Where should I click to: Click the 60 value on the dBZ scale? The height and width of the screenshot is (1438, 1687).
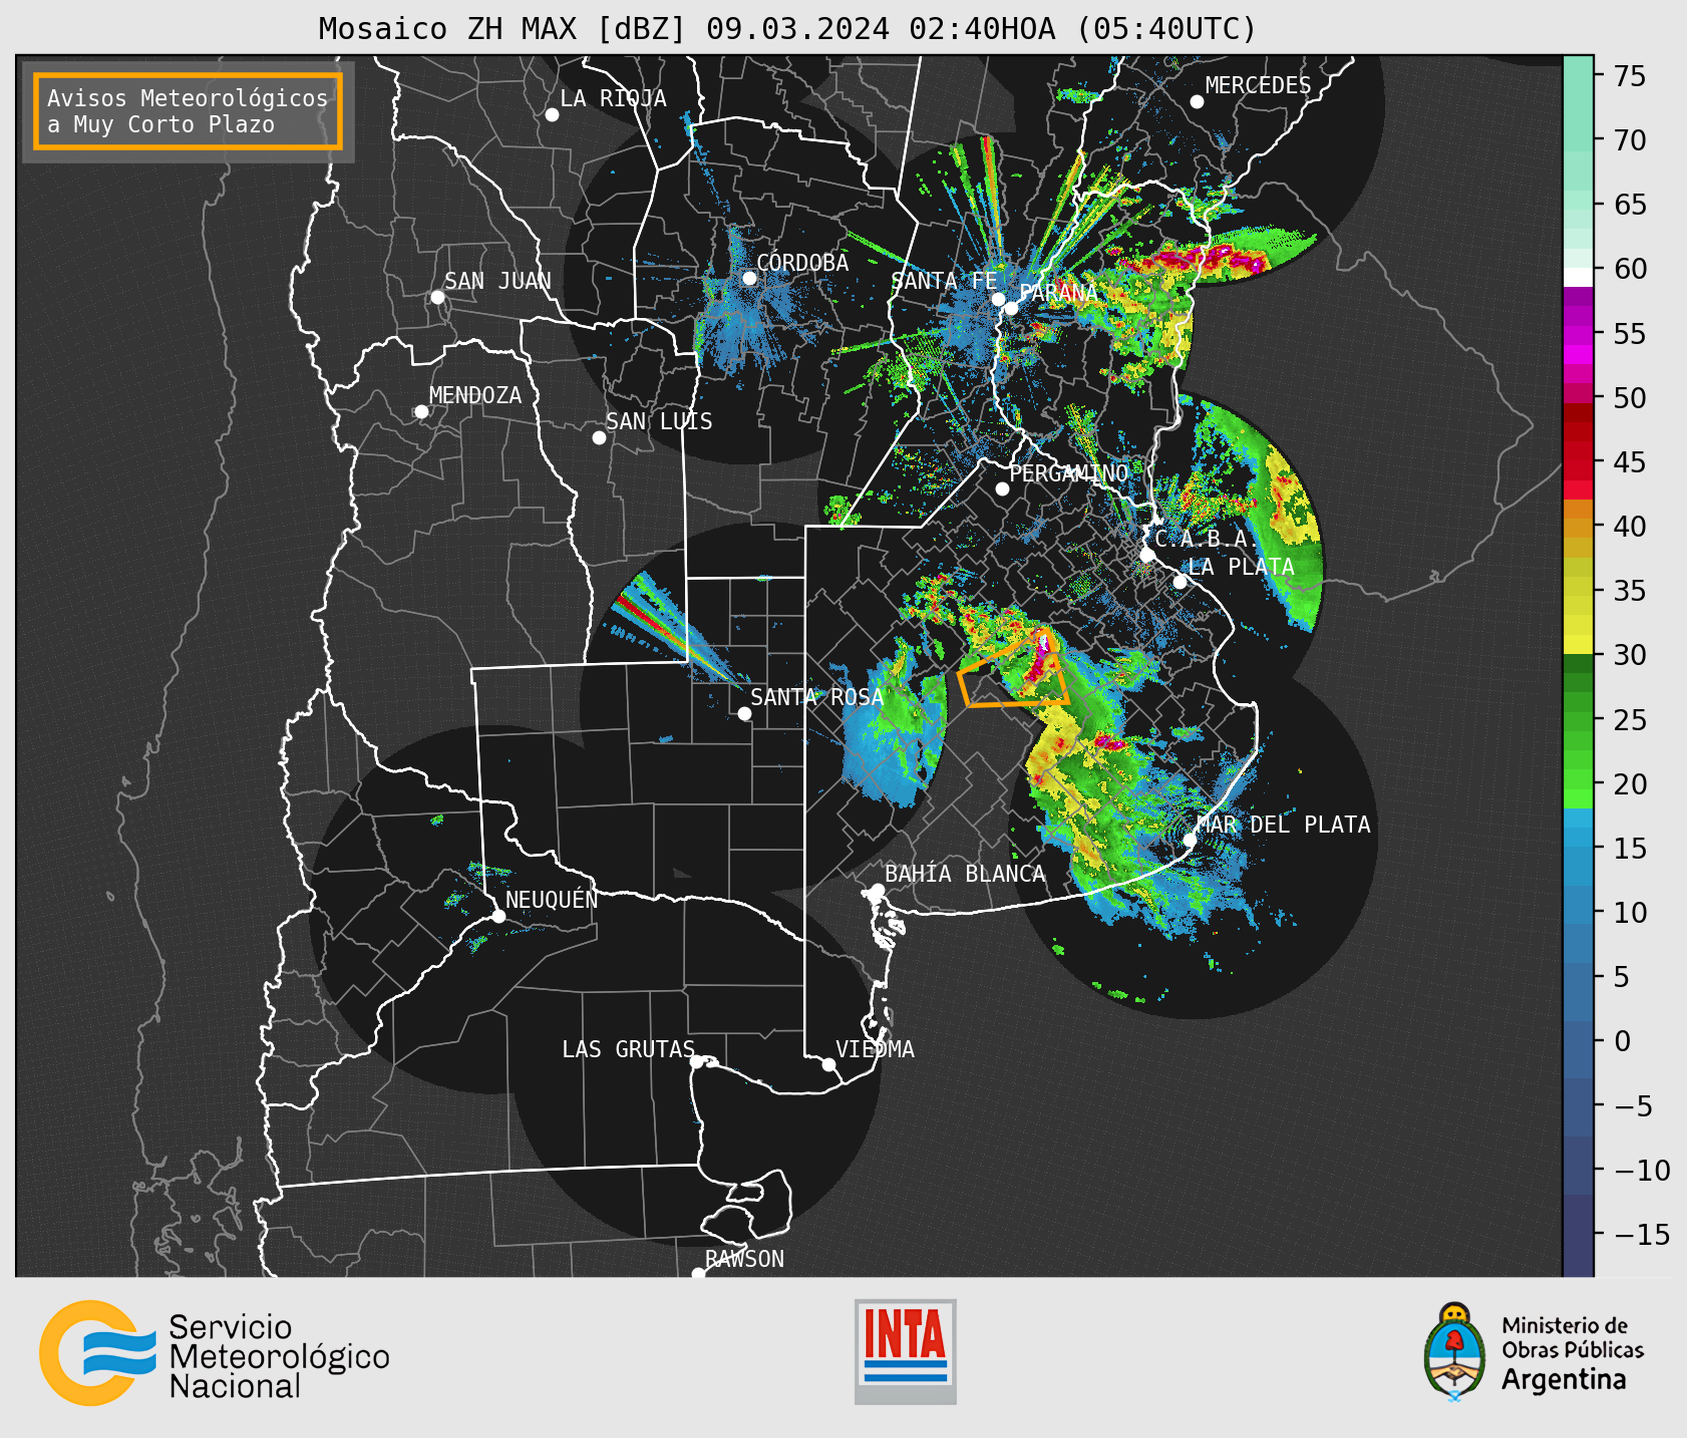point(1630,269)
